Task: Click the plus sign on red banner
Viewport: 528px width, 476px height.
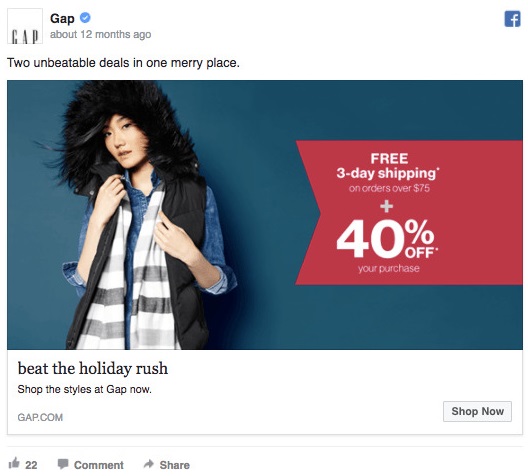Action: pyautogui.click(x=387, y=206)
